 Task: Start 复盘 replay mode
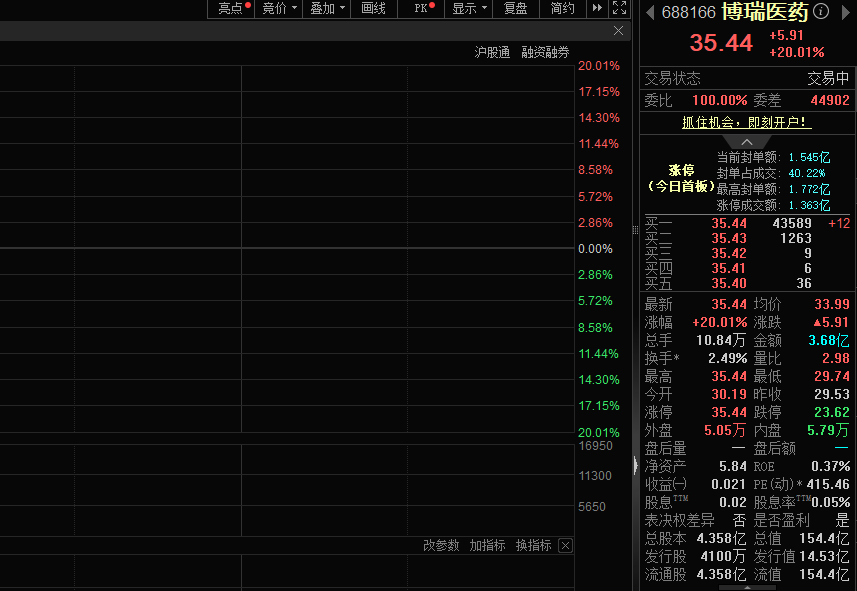point(515,8)
